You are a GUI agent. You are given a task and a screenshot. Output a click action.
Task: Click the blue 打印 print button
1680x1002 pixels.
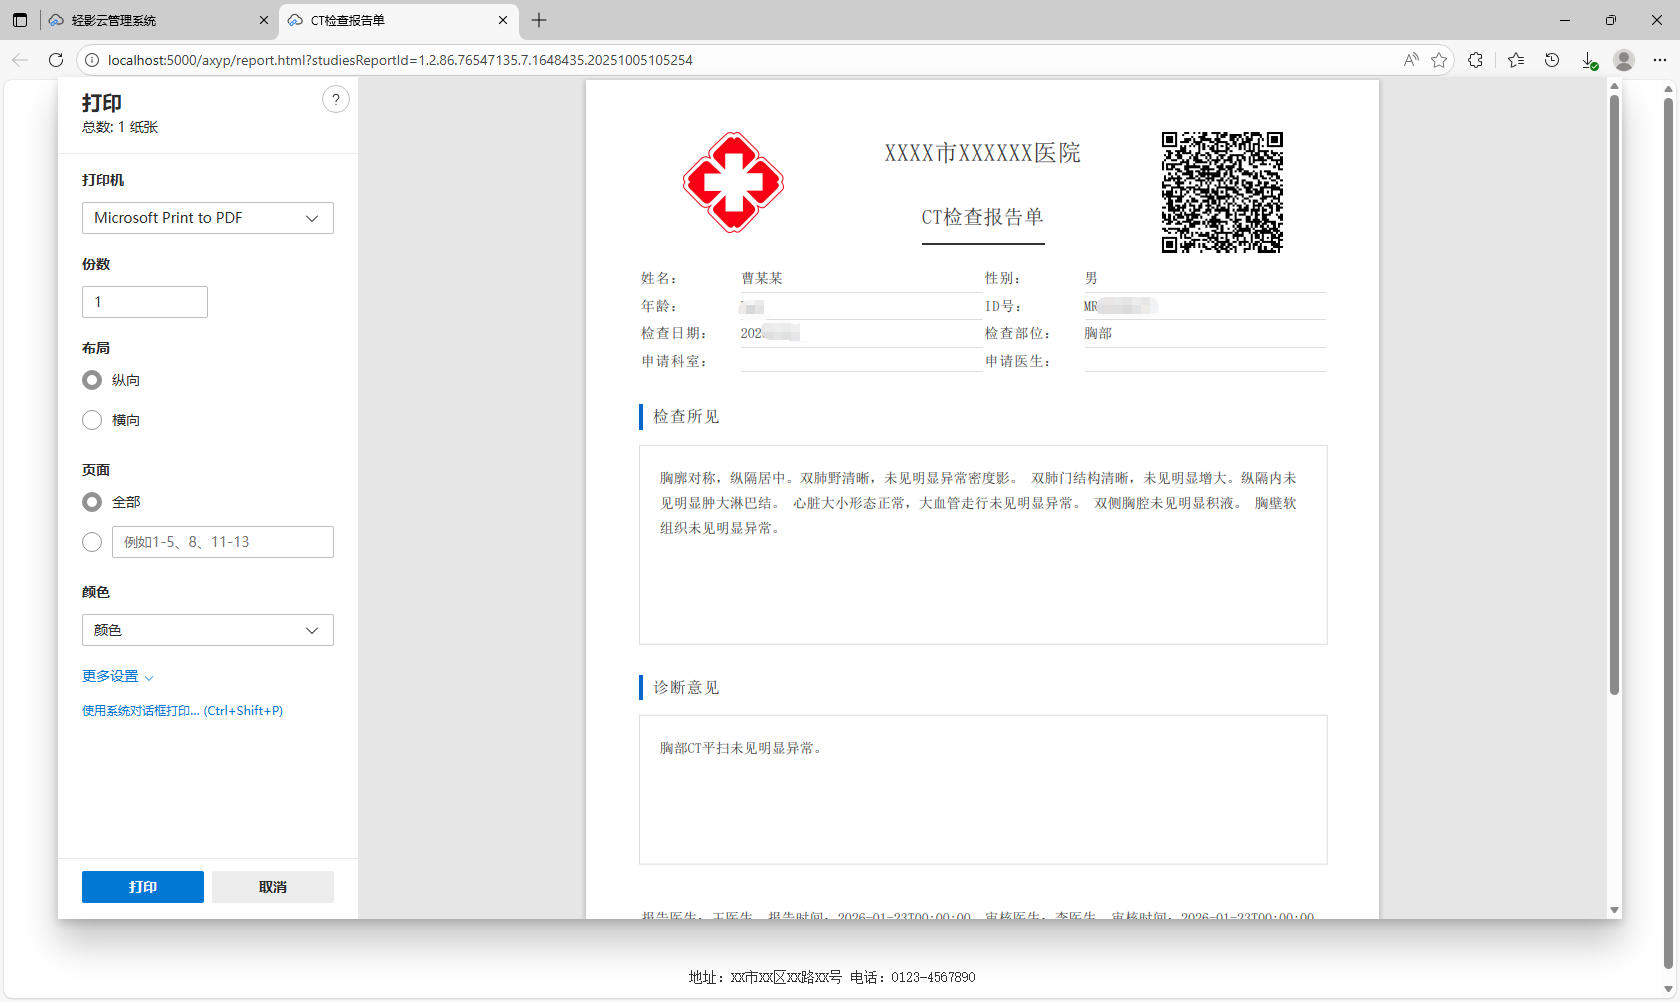tap(142, 887)
